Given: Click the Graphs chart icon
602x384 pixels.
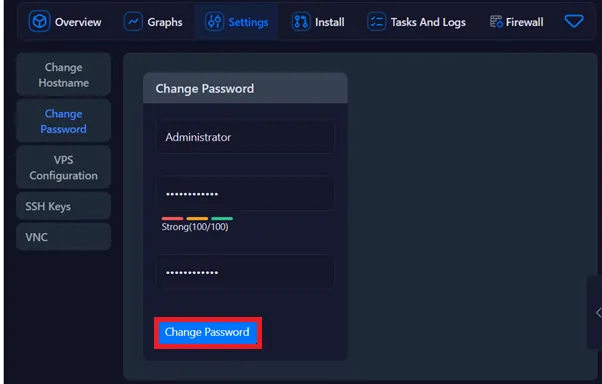Looking at the screenshot, I should pyautogui.click(x=133, y=22).
